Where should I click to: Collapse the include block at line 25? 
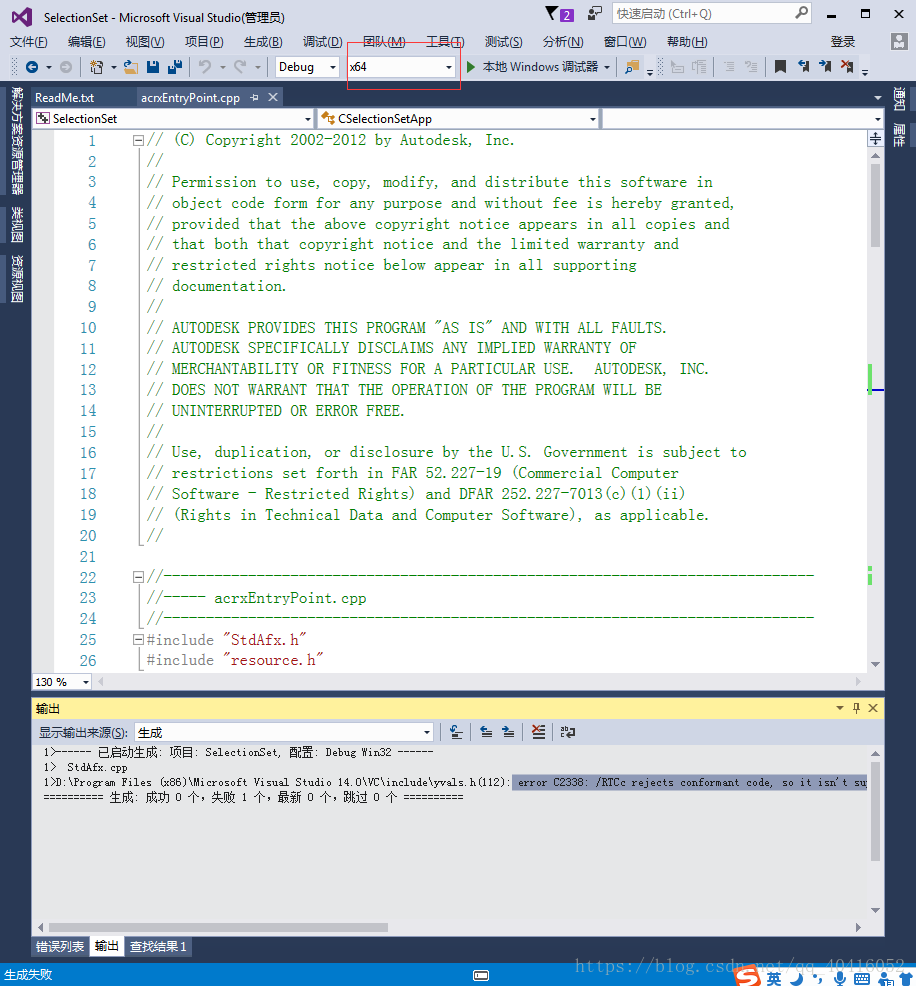(x=138, y=640)
